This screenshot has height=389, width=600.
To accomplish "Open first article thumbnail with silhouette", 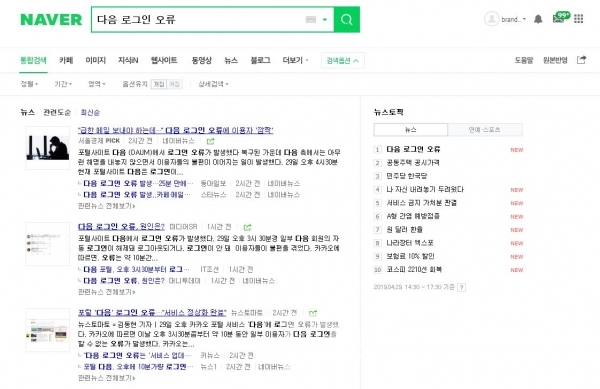I will [x=47, y=148].
